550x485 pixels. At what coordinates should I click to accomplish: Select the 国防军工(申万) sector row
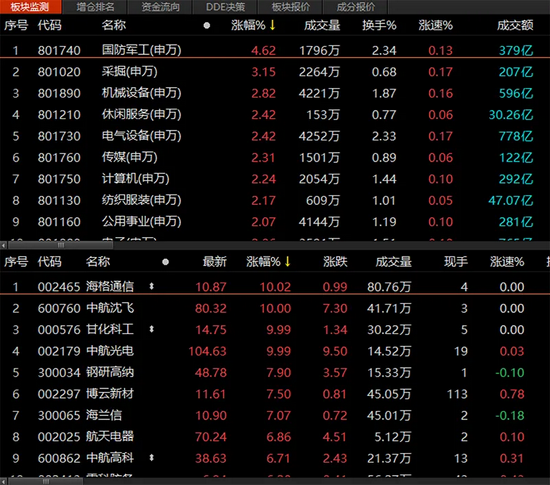coord(275,50)
